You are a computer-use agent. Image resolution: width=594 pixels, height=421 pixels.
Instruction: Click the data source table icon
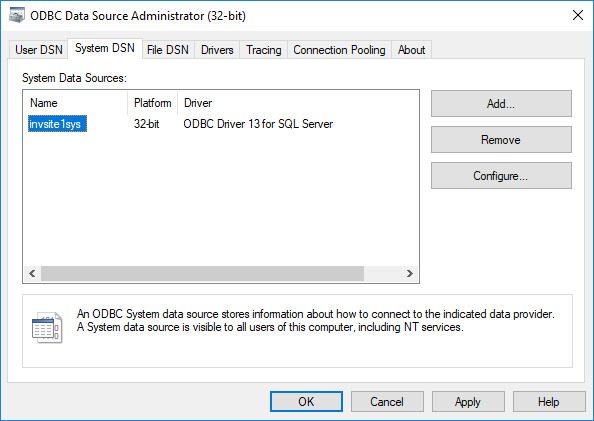[x=47, y=327]
